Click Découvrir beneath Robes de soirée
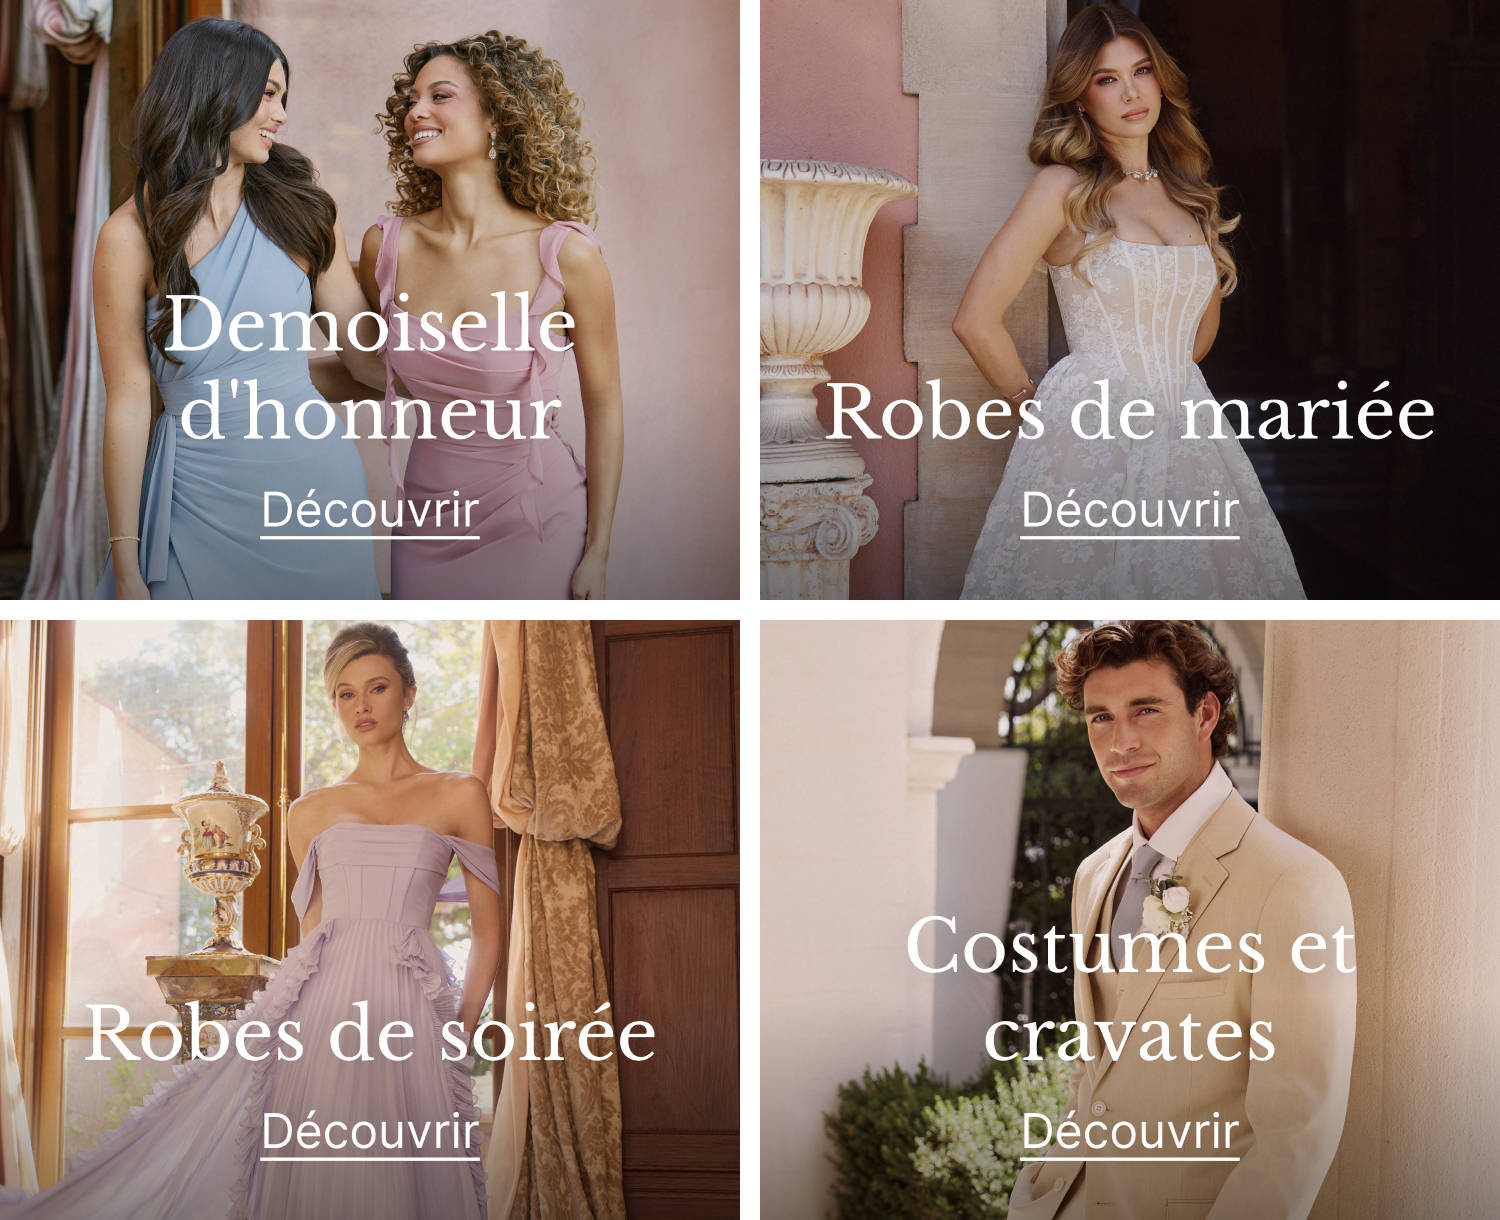The height and width of the screenshot is (1220, 1500). click(370, 1132)
